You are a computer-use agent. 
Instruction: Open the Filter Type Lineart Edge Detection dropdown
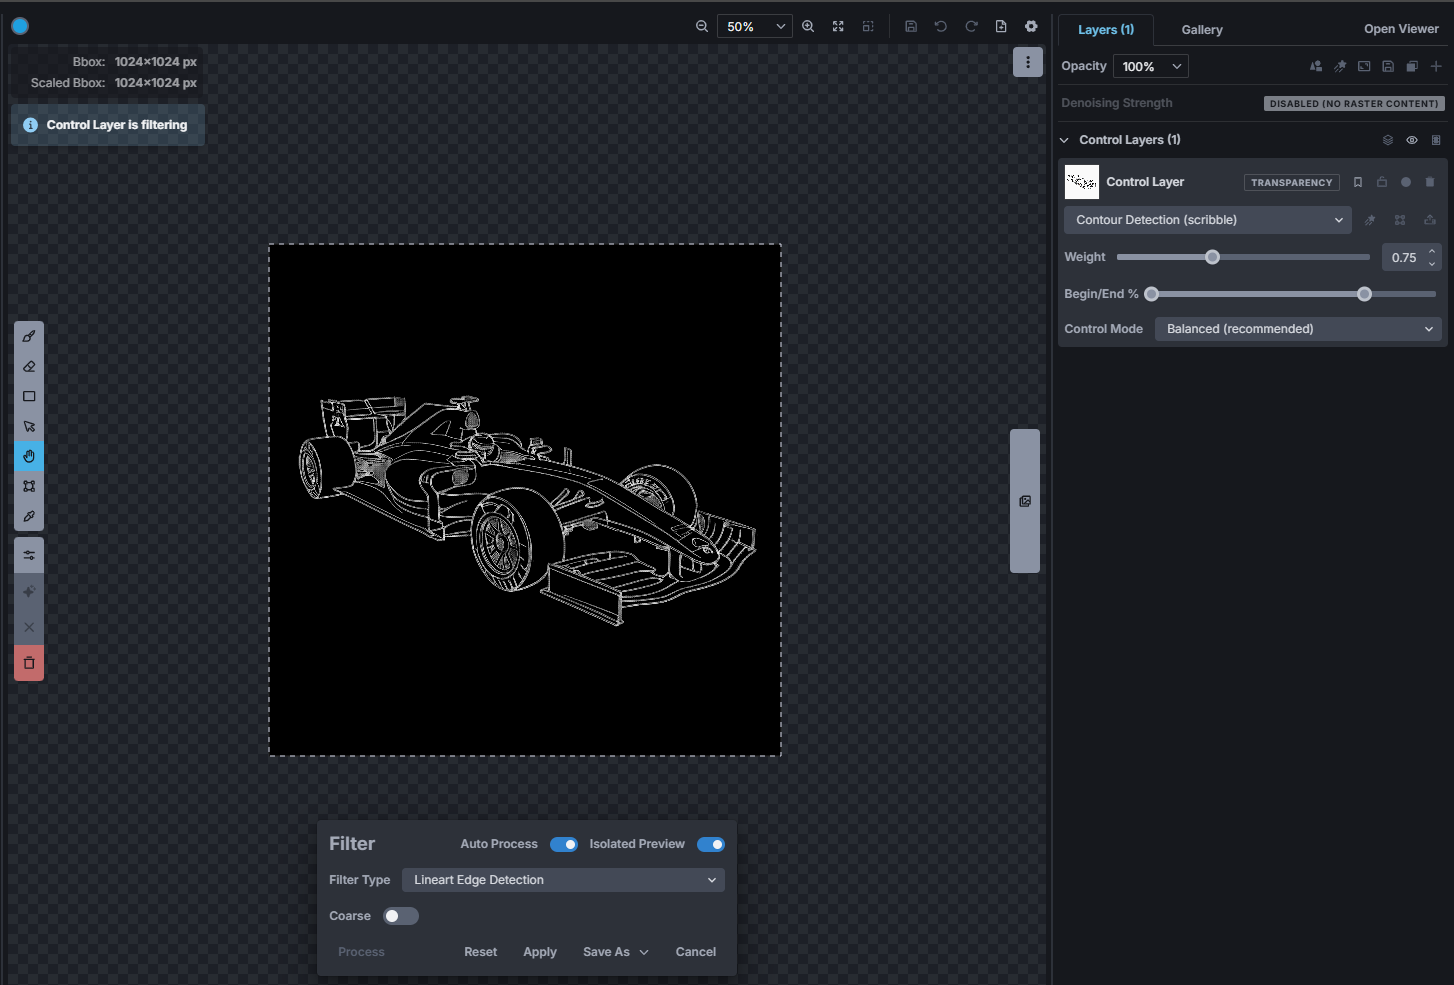point(563,880)
